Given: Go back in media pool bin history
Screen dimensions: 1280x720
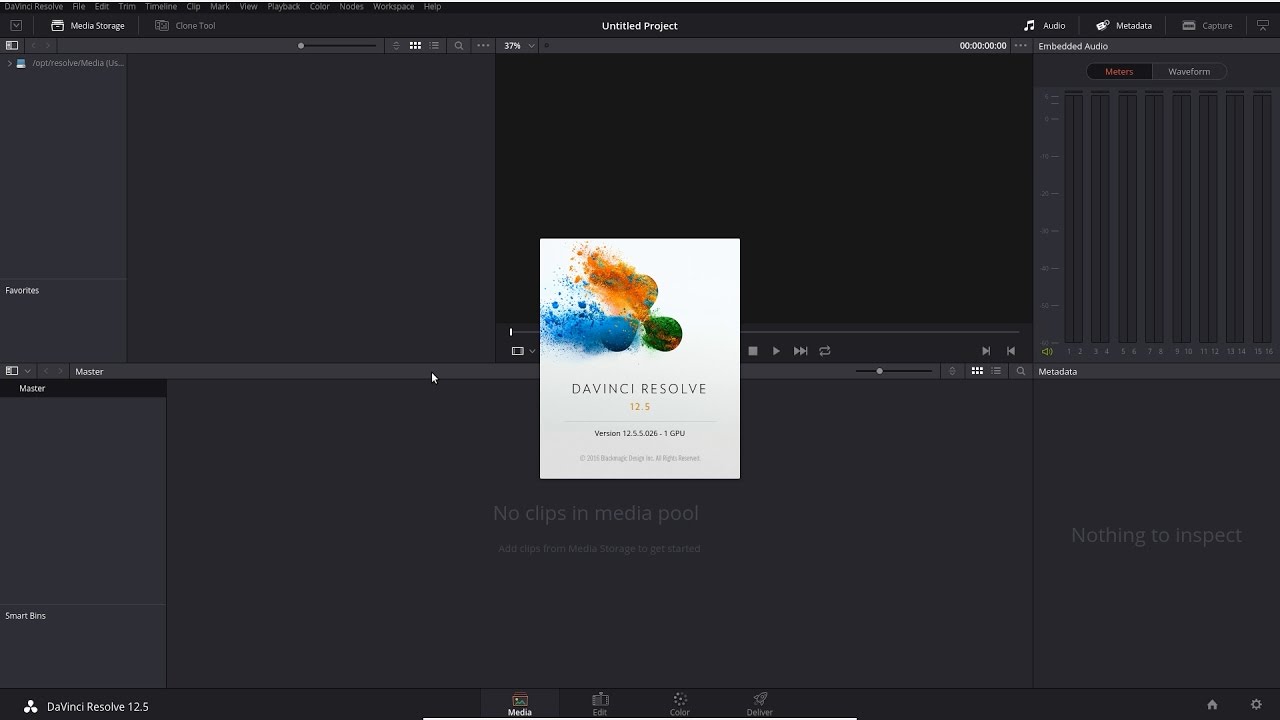Looking at the screenshot, I should pos(45,371).
